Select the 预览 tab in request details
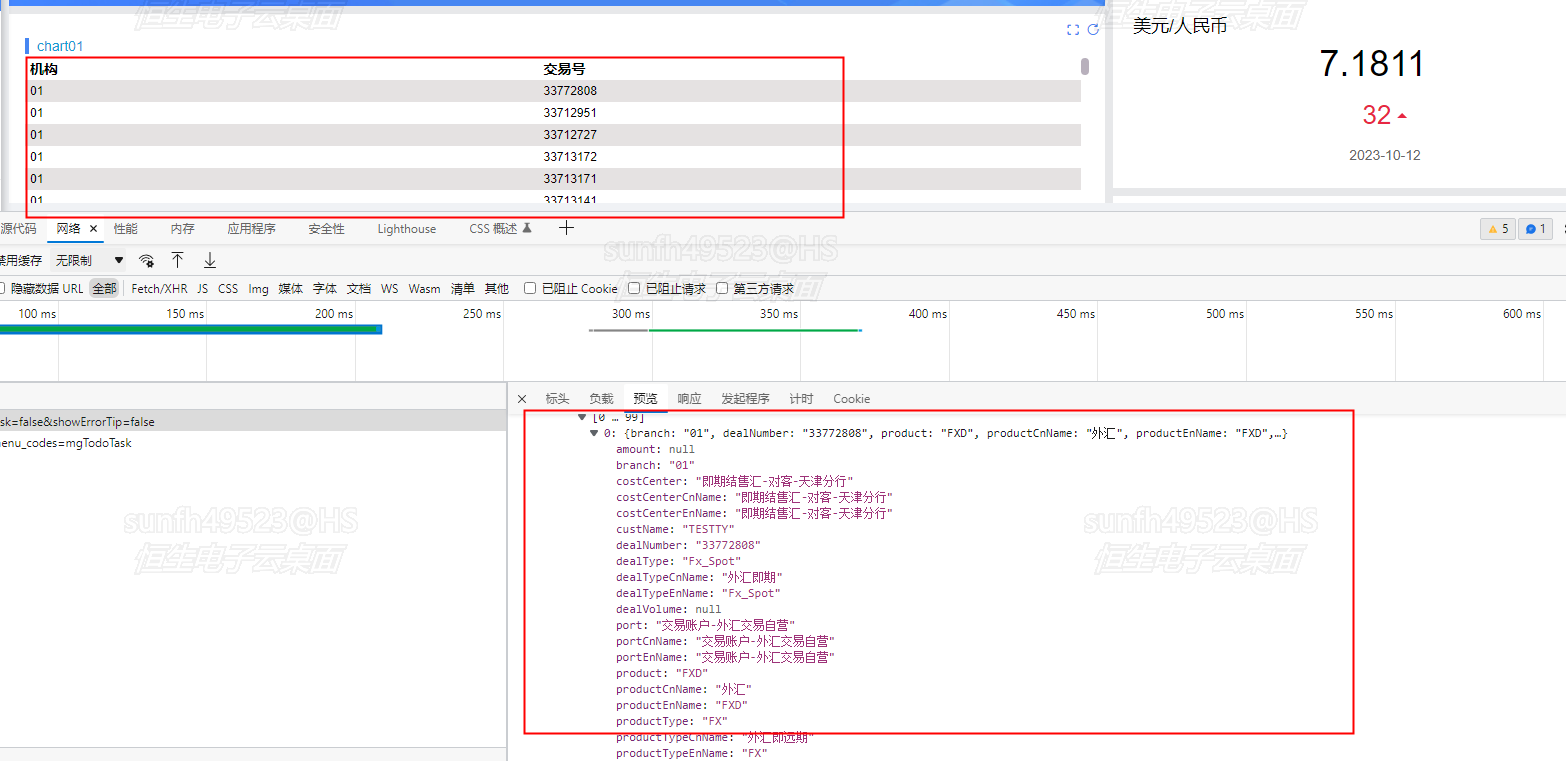The width and height of the screenshot is (1566, 761). [x=645, y=399]
